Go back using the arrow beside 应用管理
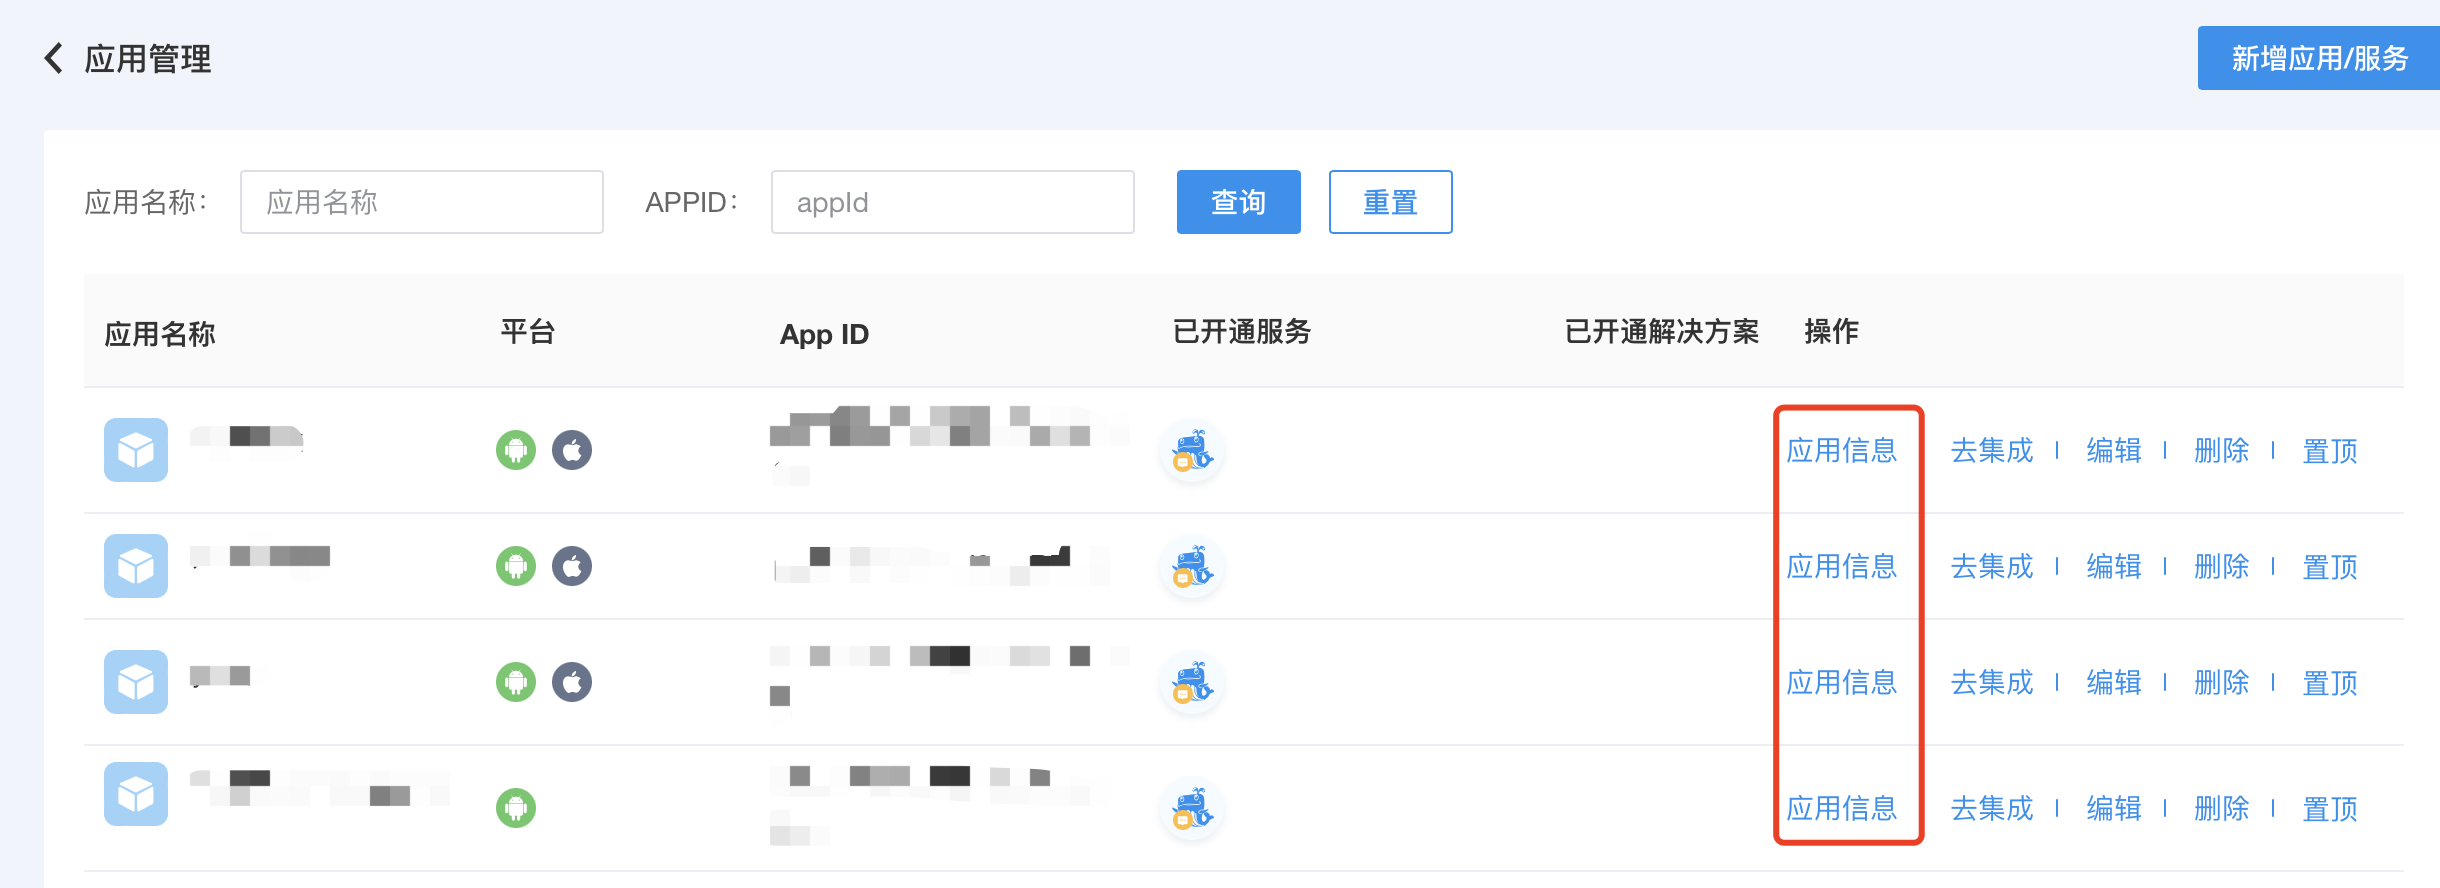This screenshot has height=888, width=2440. [54, 58]
